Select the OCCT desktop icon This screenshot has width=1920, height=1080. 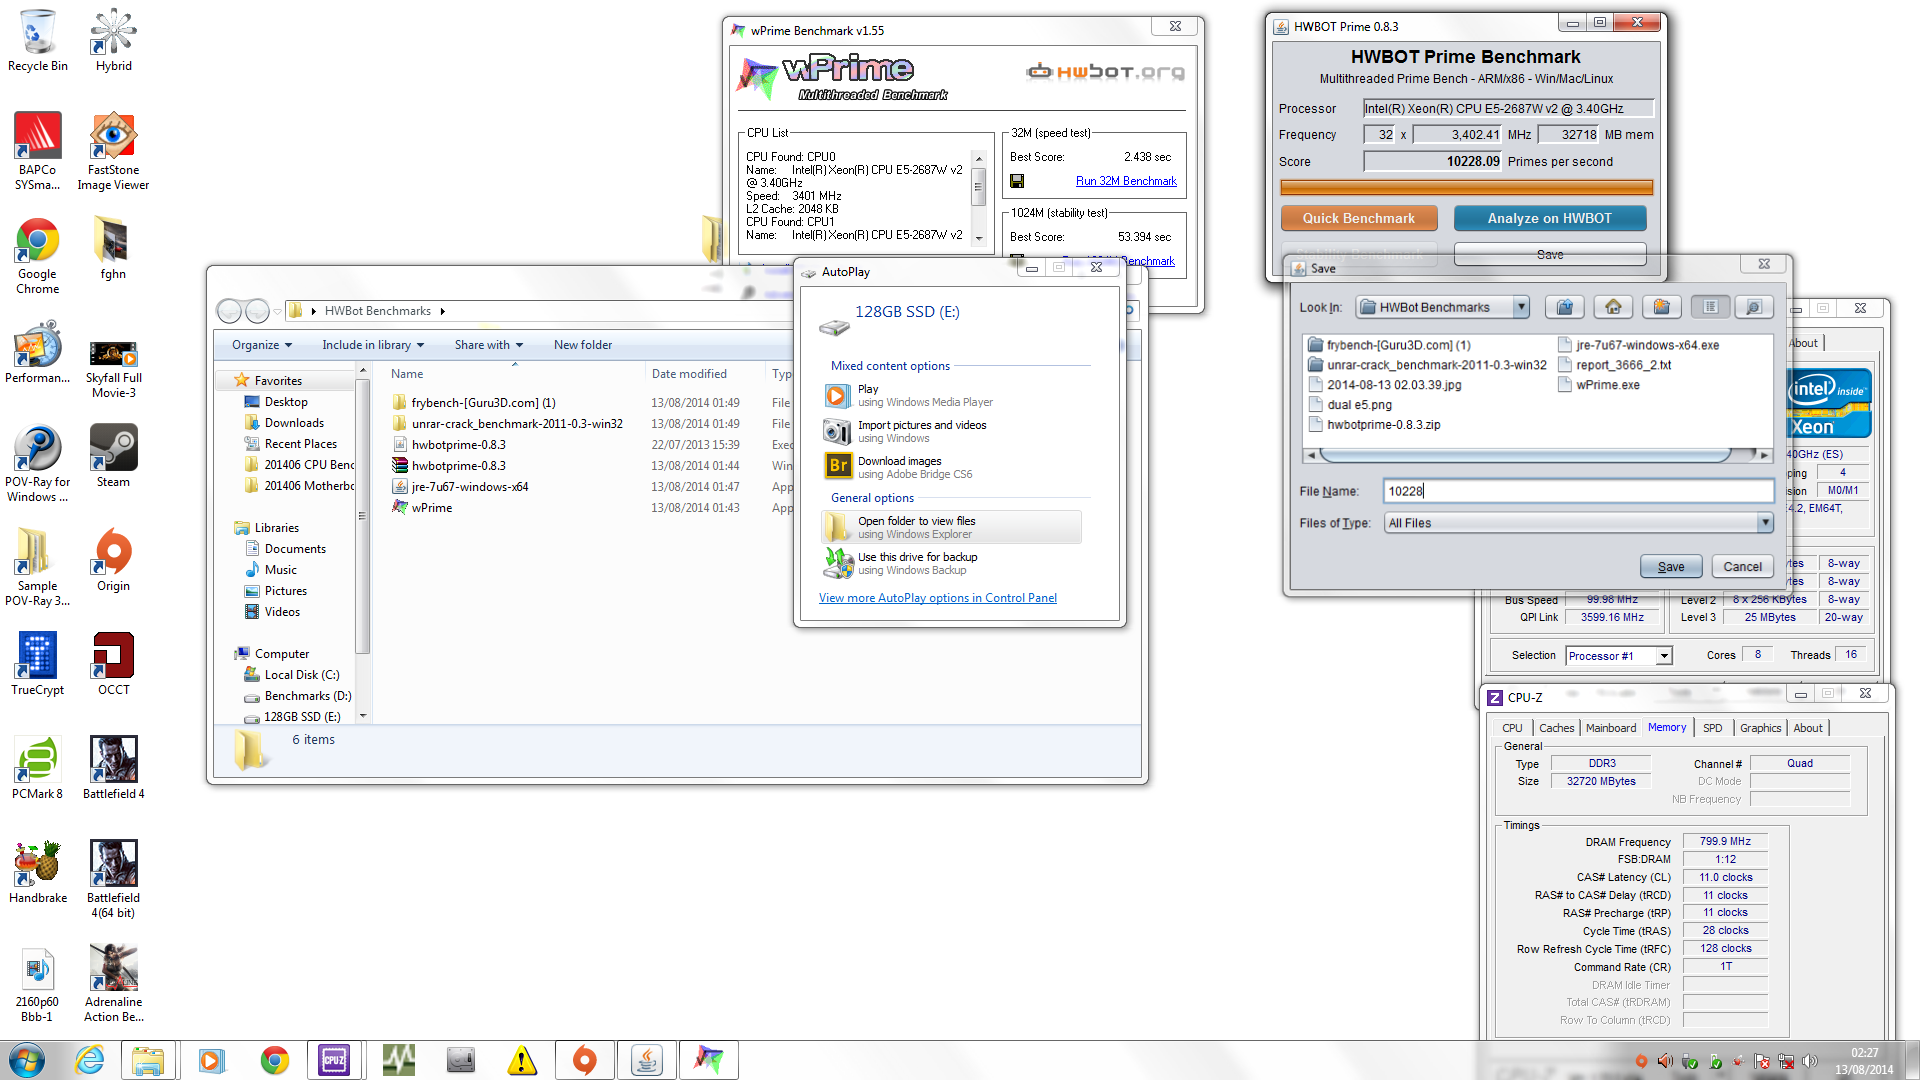tap(113, 664)
